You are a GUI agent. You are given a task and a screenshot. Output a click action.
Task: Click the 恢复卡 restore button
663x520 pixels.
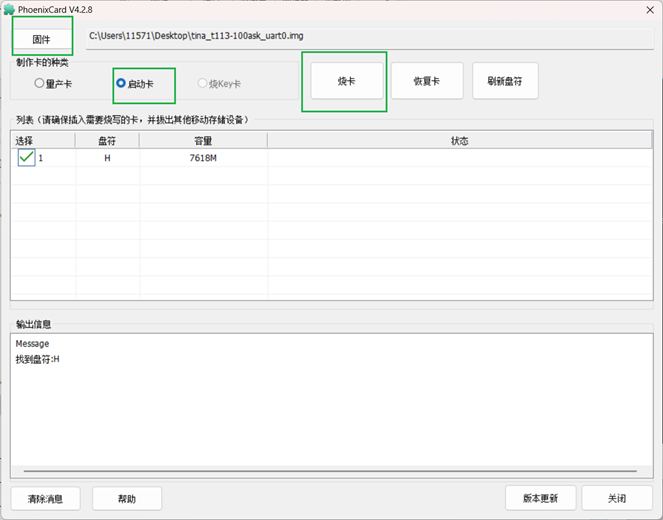click(427, 81)
